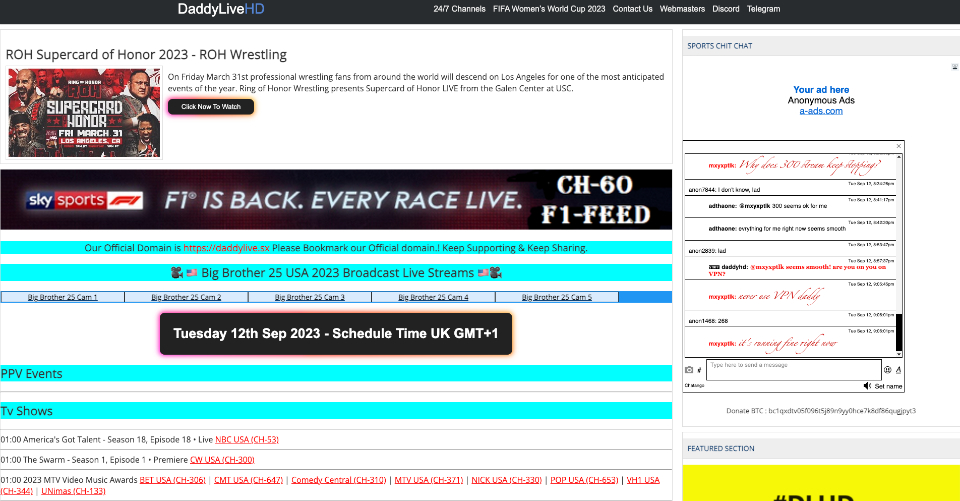Click the 01:00 The Swarm row text
Image resolution: width=960 pixels, height=501 pixels.
(x=94, y=460)
